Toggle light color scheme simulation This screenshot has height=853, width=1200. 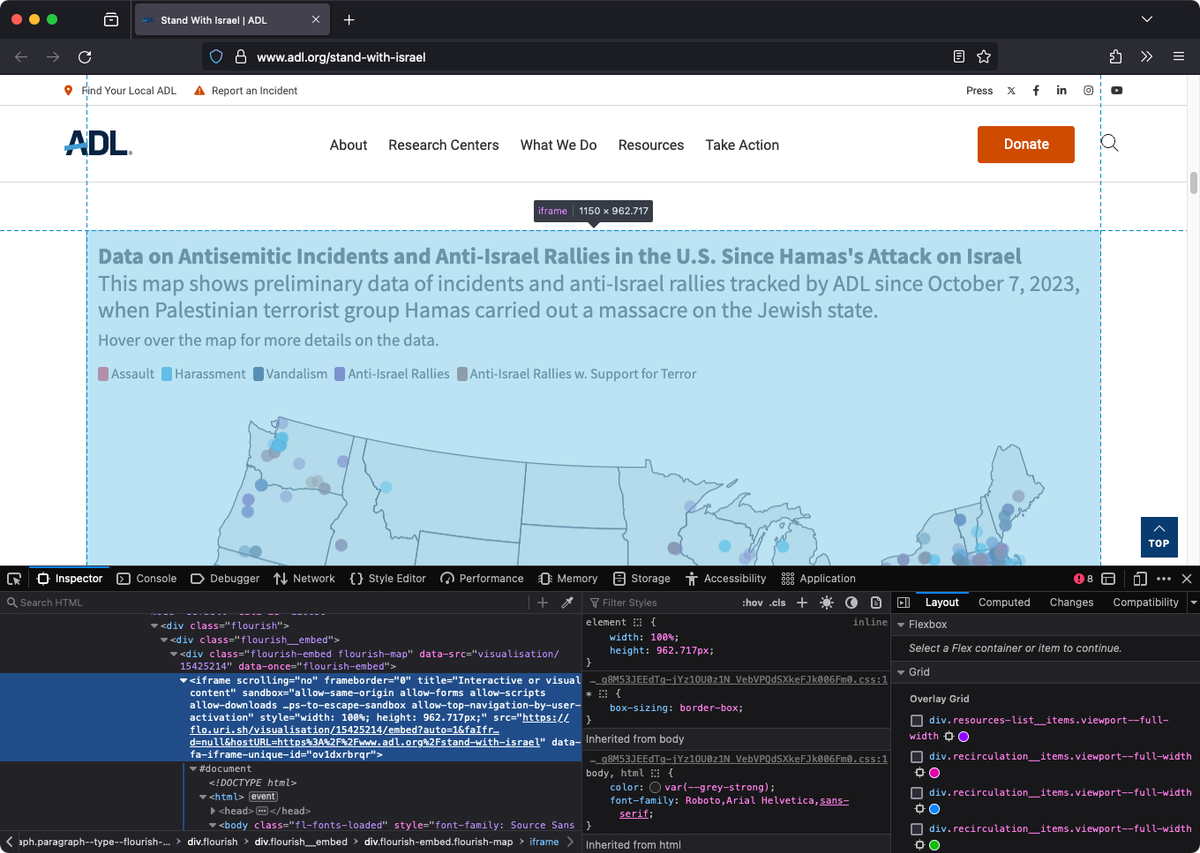tap(826, 603)
